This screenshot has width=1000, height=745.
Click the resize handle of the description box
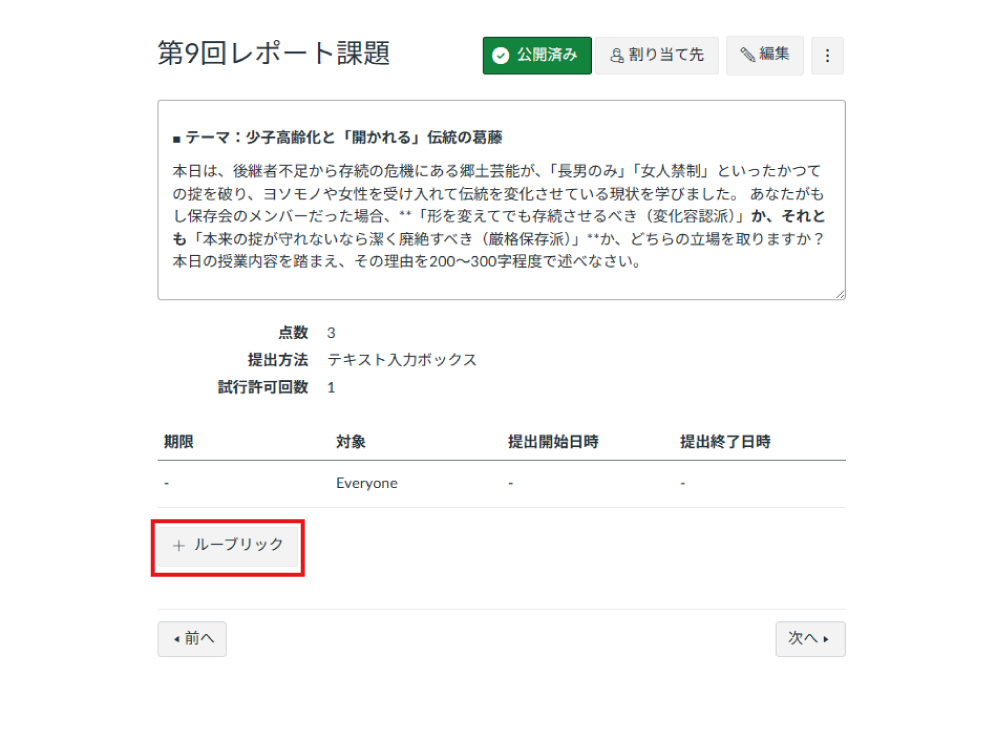pos(838,293)
